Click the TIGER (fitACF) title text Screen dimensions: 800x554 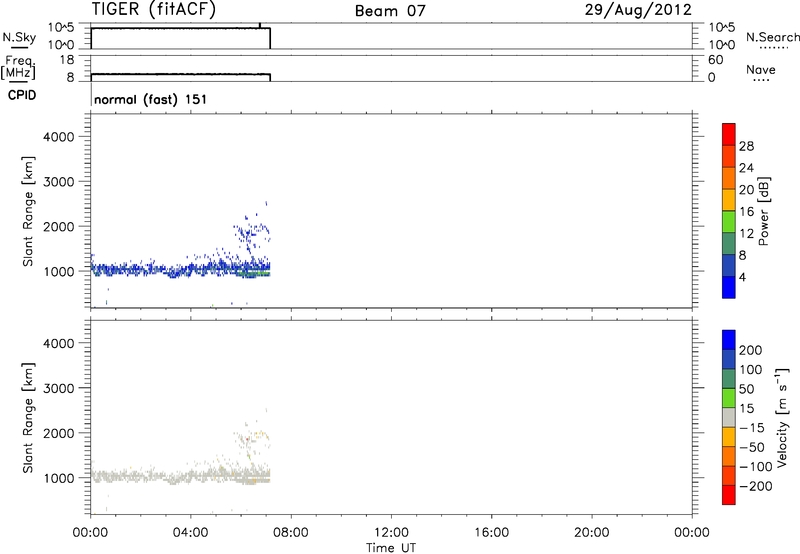click(154, 9)
